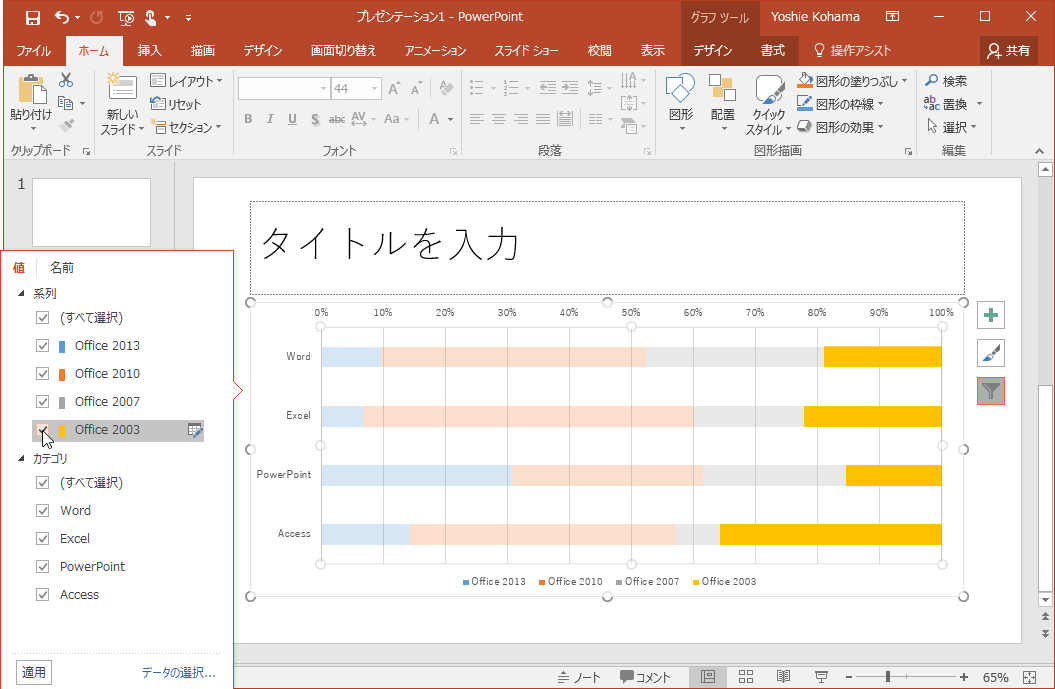Click the Paste clipboard icon

point(31,89)
